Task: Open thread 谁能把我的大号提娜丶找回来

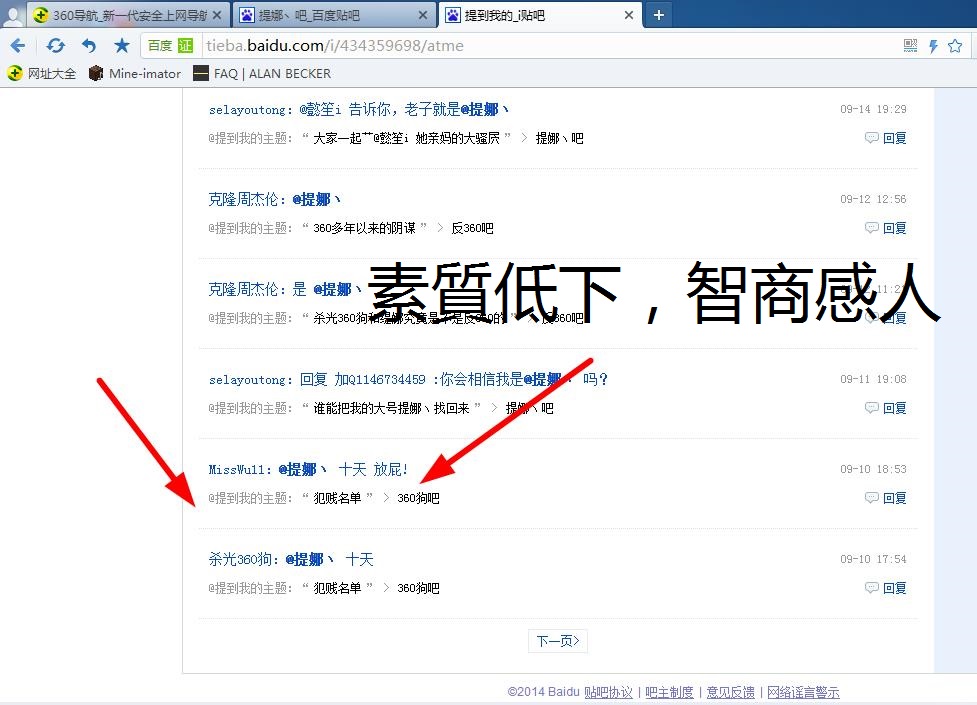Action: (391, 408)
